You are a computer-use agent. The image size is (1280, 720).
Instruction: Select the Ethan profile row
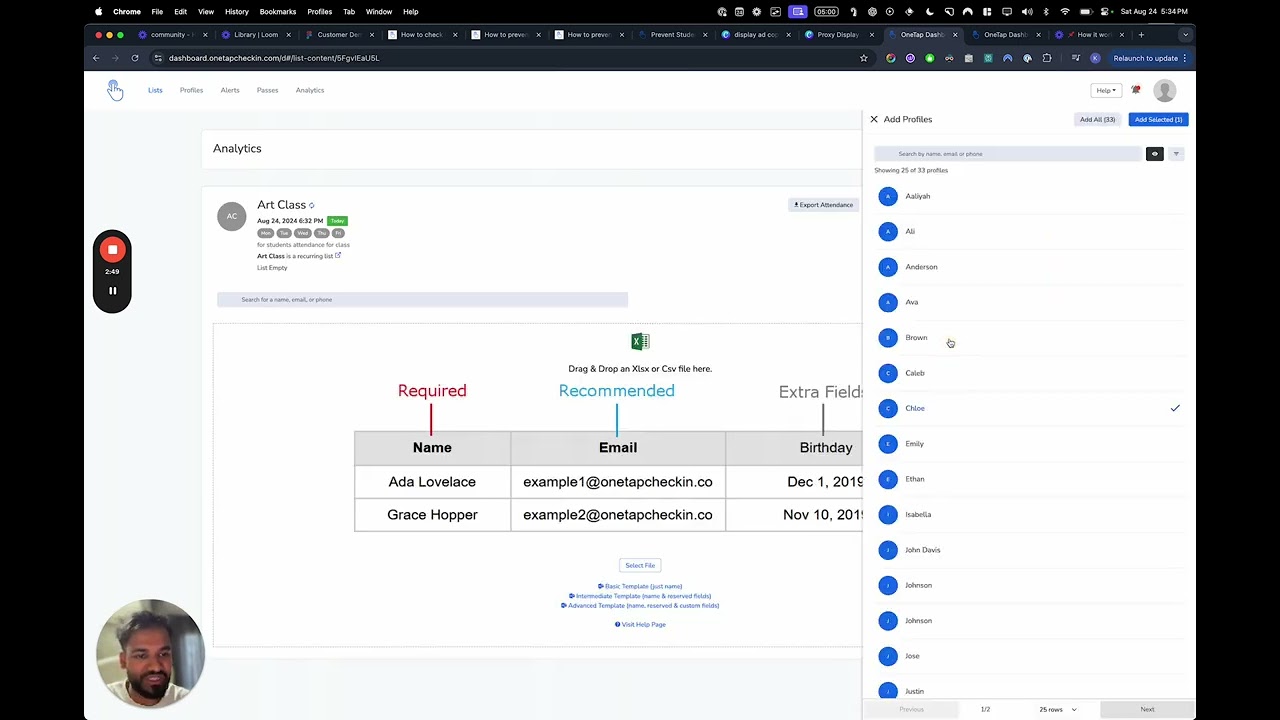(1029, 479)
